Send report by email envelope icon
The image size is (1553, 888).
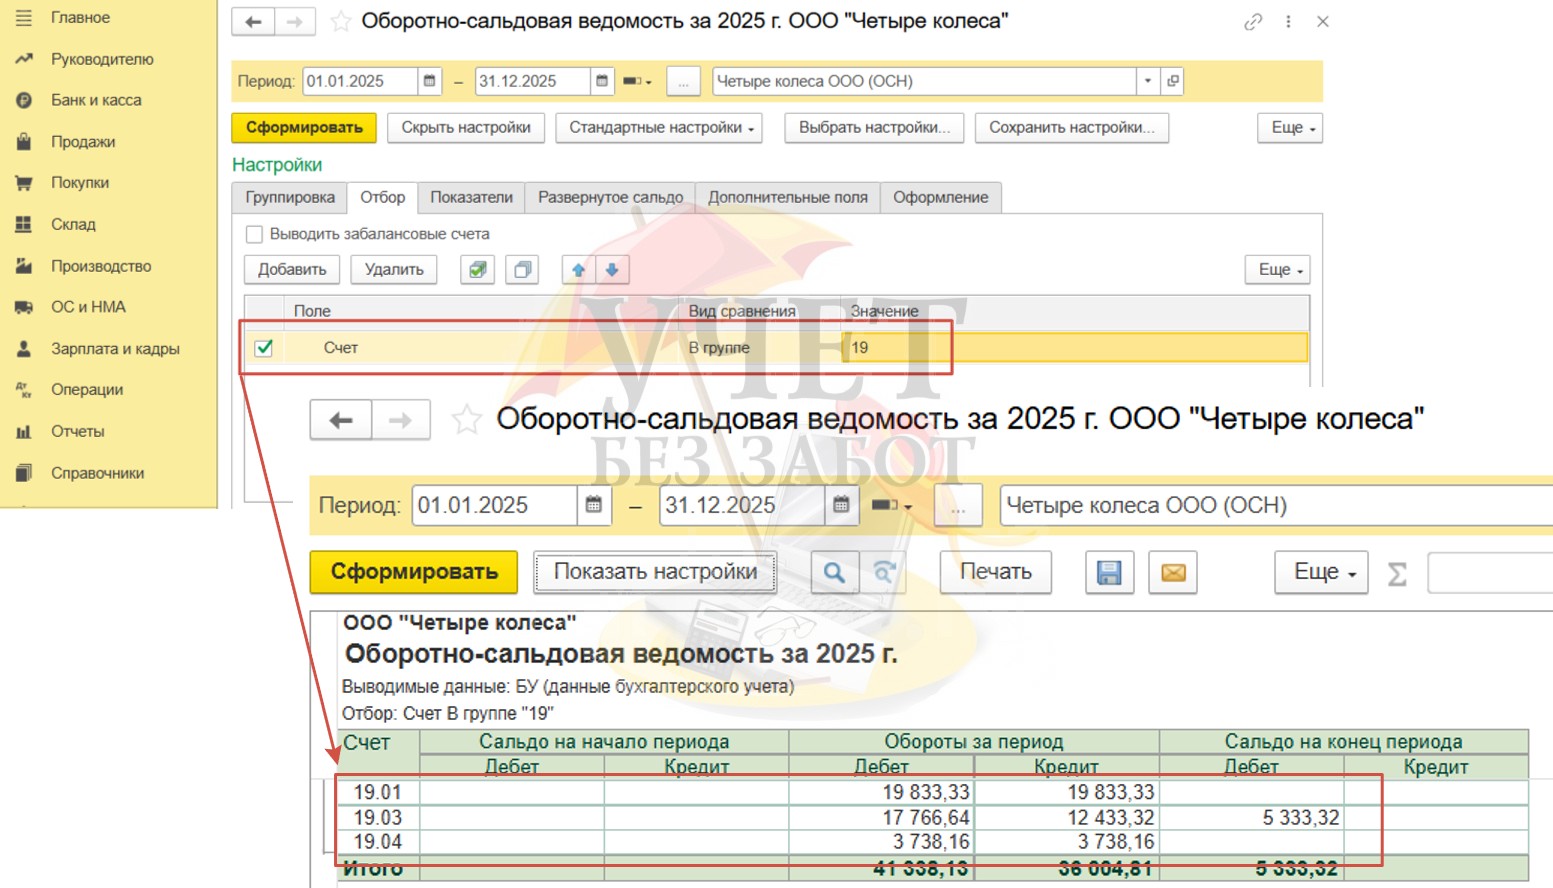(x=1172, y=573)
